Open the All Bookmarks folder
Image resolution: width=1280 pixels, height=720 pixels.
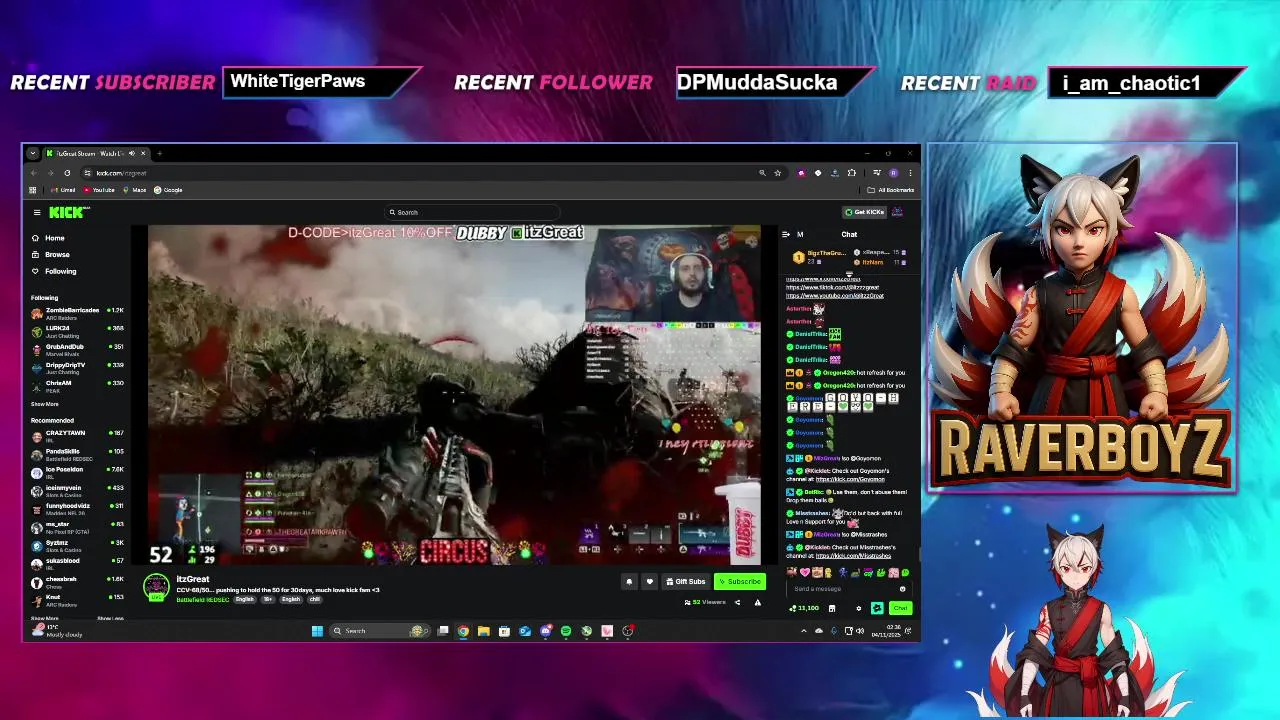[x=891, y=190]
